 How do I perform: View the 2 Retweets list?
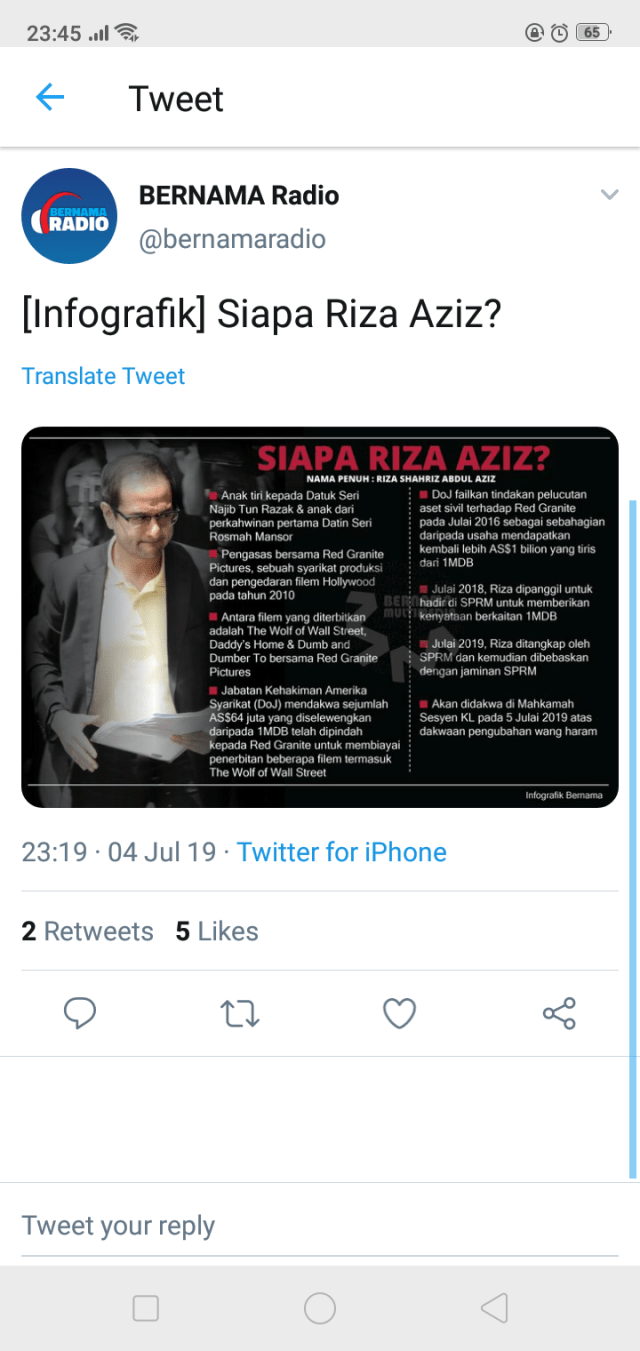87,931
